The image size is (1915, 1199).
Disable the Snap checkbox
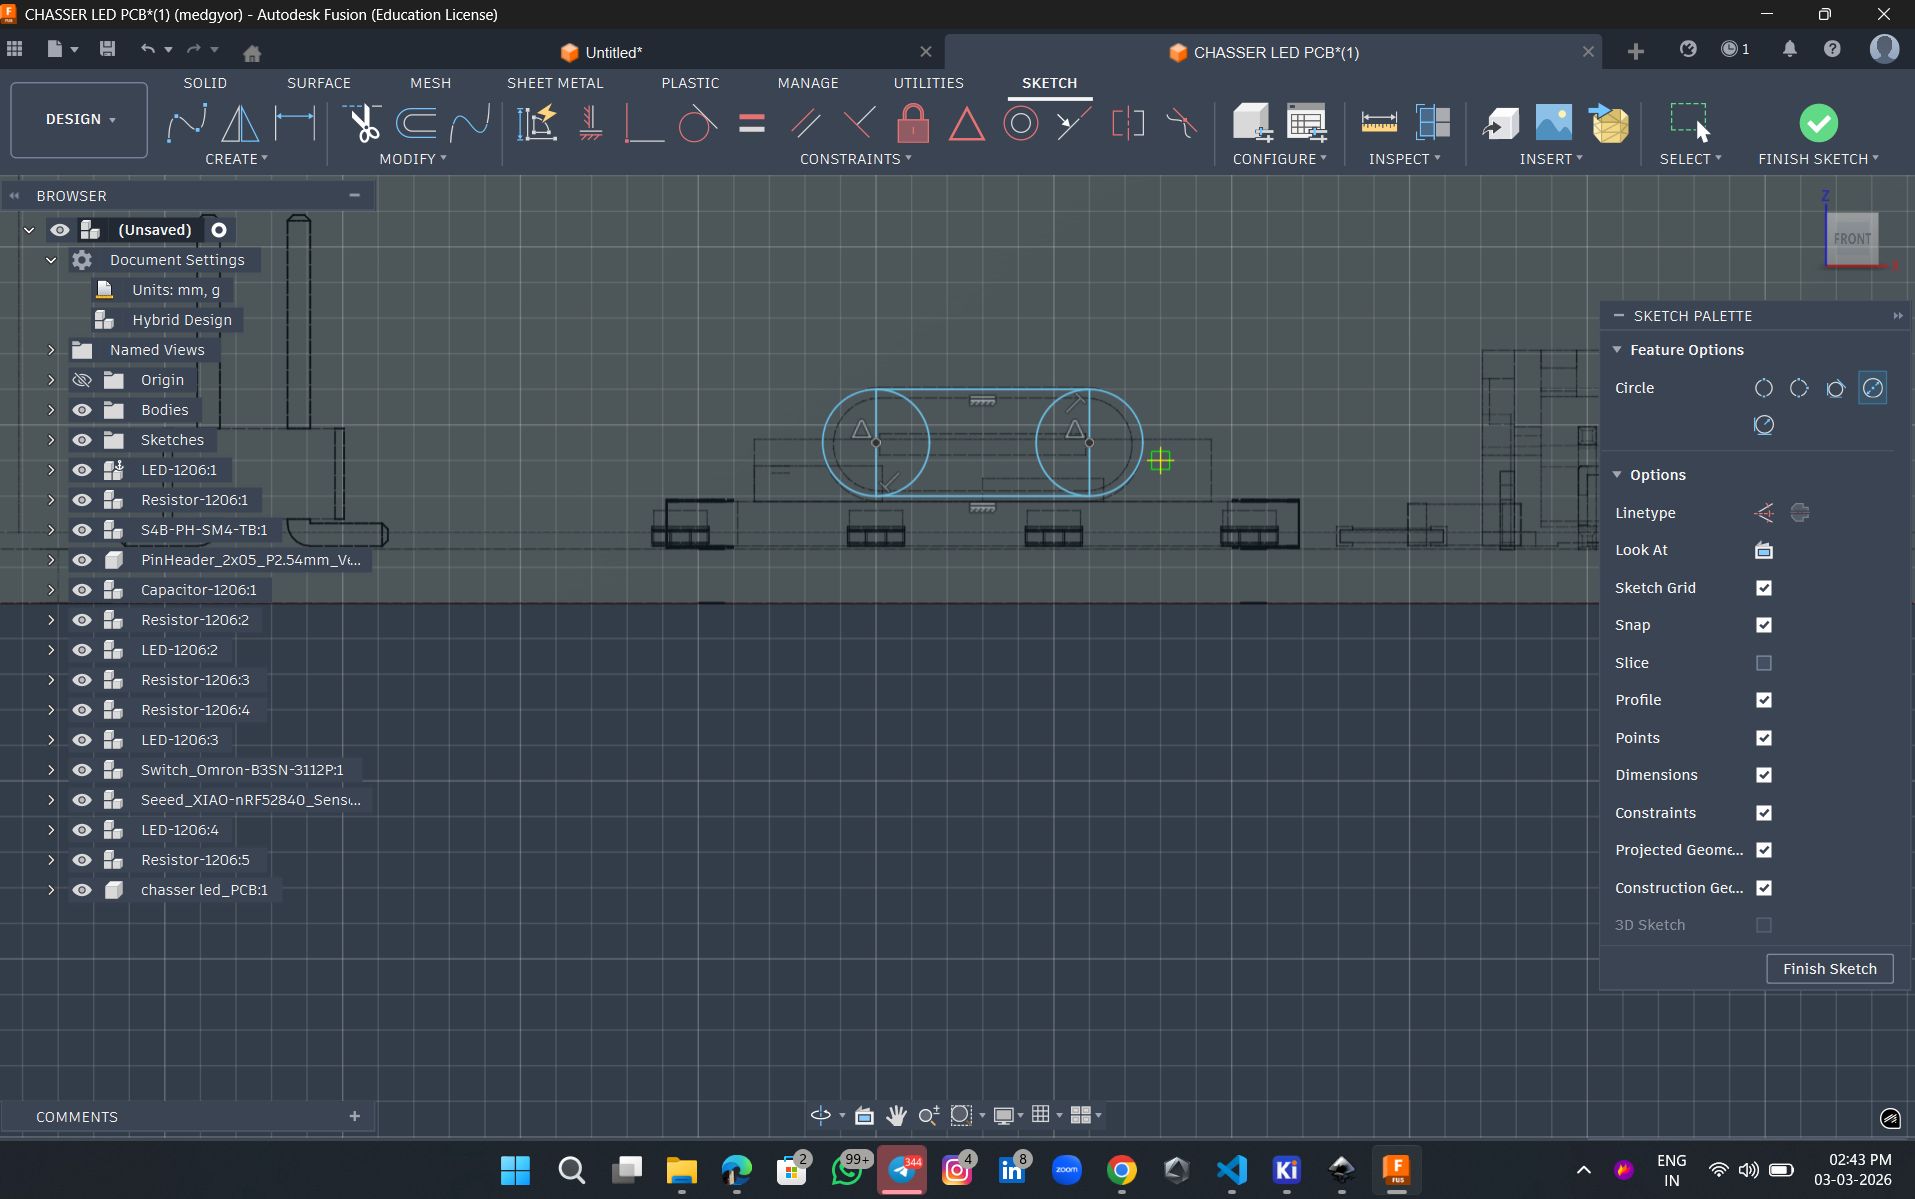pos(1764,625)
